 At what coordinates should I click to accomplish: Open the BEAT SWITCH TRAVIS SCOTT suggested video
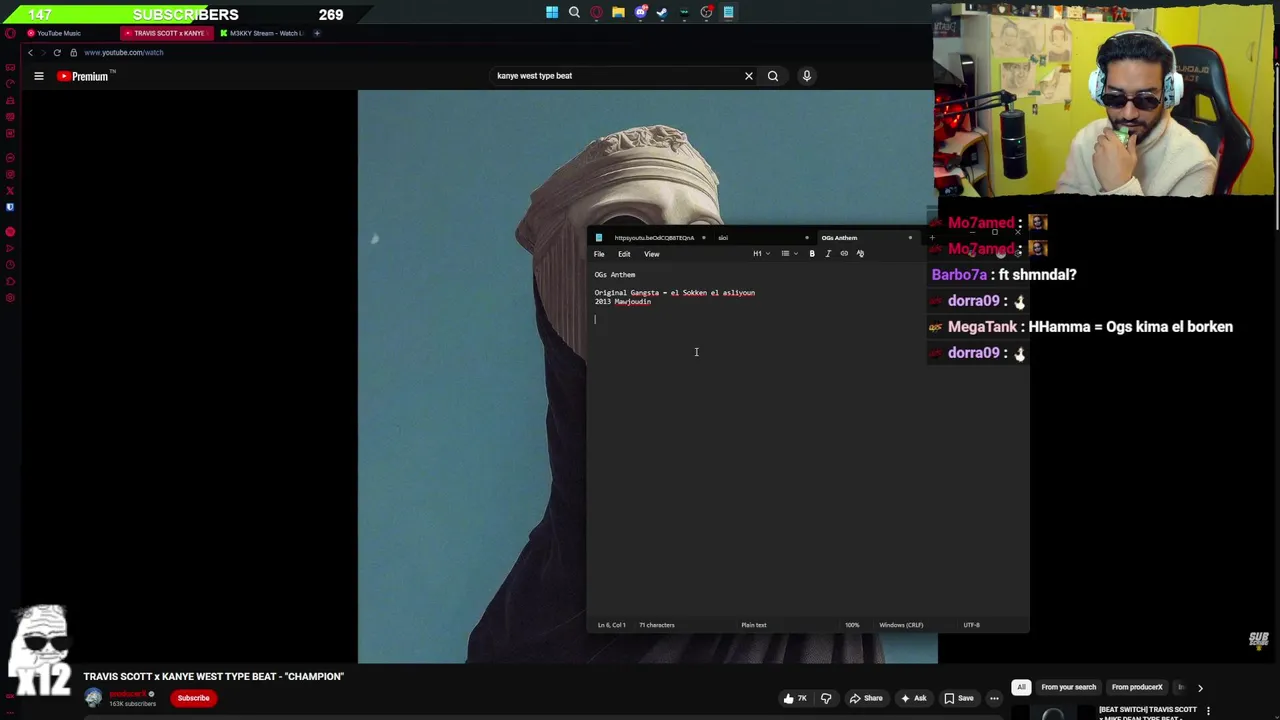click(1148, 712)
